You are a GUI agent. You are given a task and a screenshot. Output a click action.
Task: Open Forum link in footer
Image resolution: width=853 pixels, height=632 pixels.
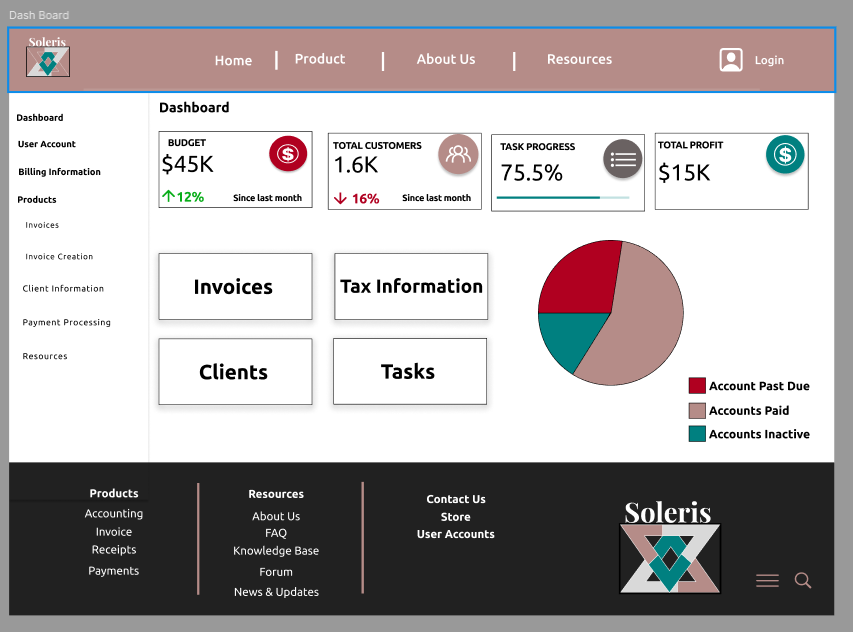tap(276, 572)
